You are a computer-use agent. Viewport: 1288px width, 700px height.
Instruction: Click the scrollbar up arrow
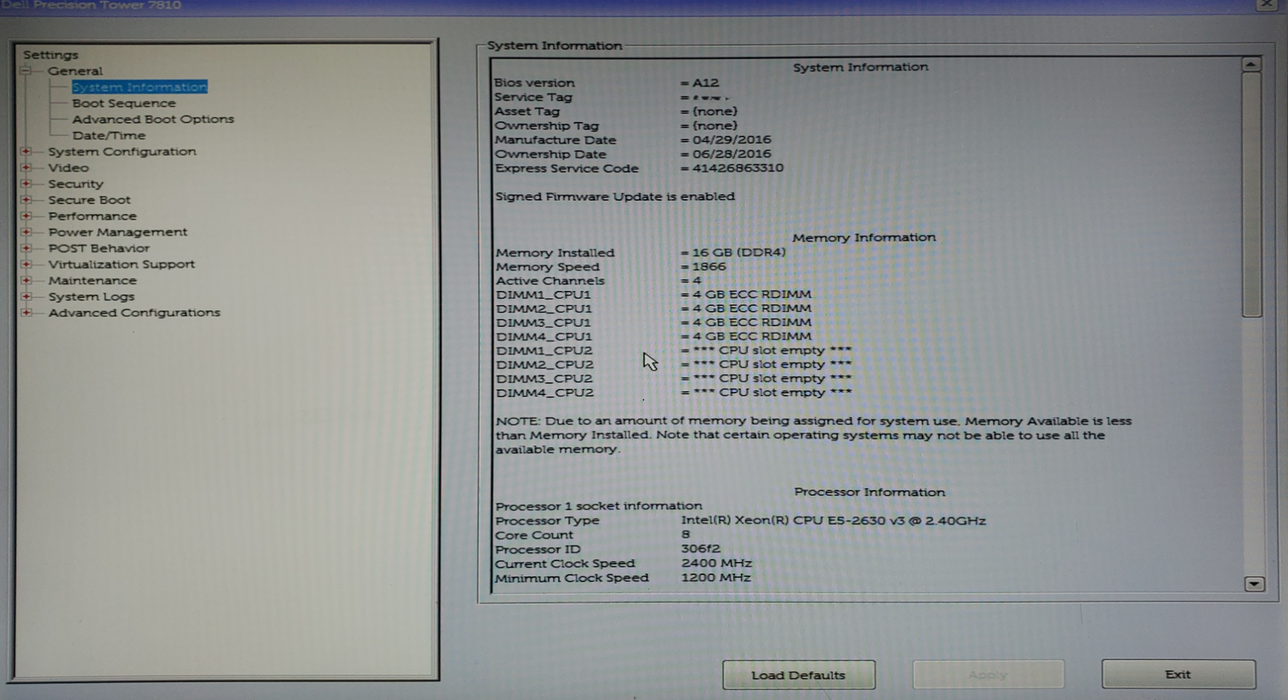[x=1251, y=65]
